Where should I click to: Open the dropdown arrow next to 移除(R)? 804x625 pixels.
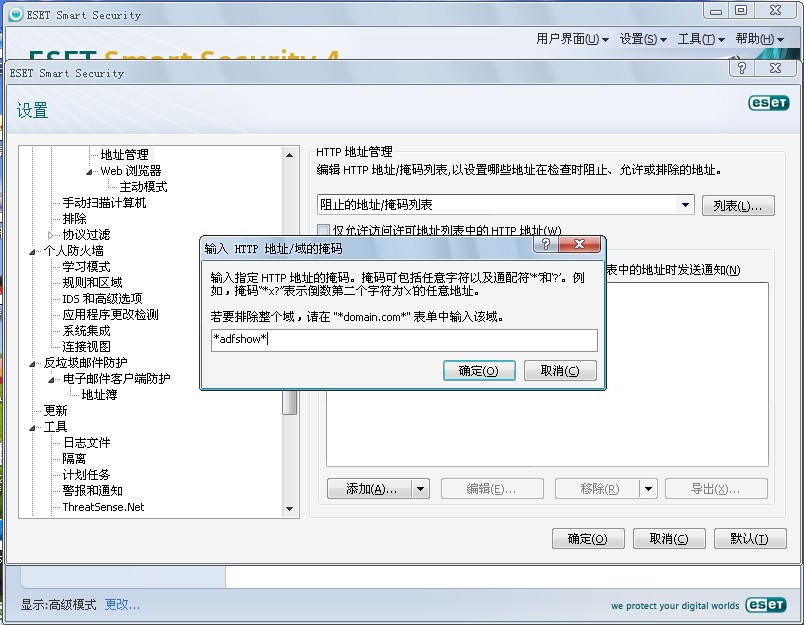(649, 489)
